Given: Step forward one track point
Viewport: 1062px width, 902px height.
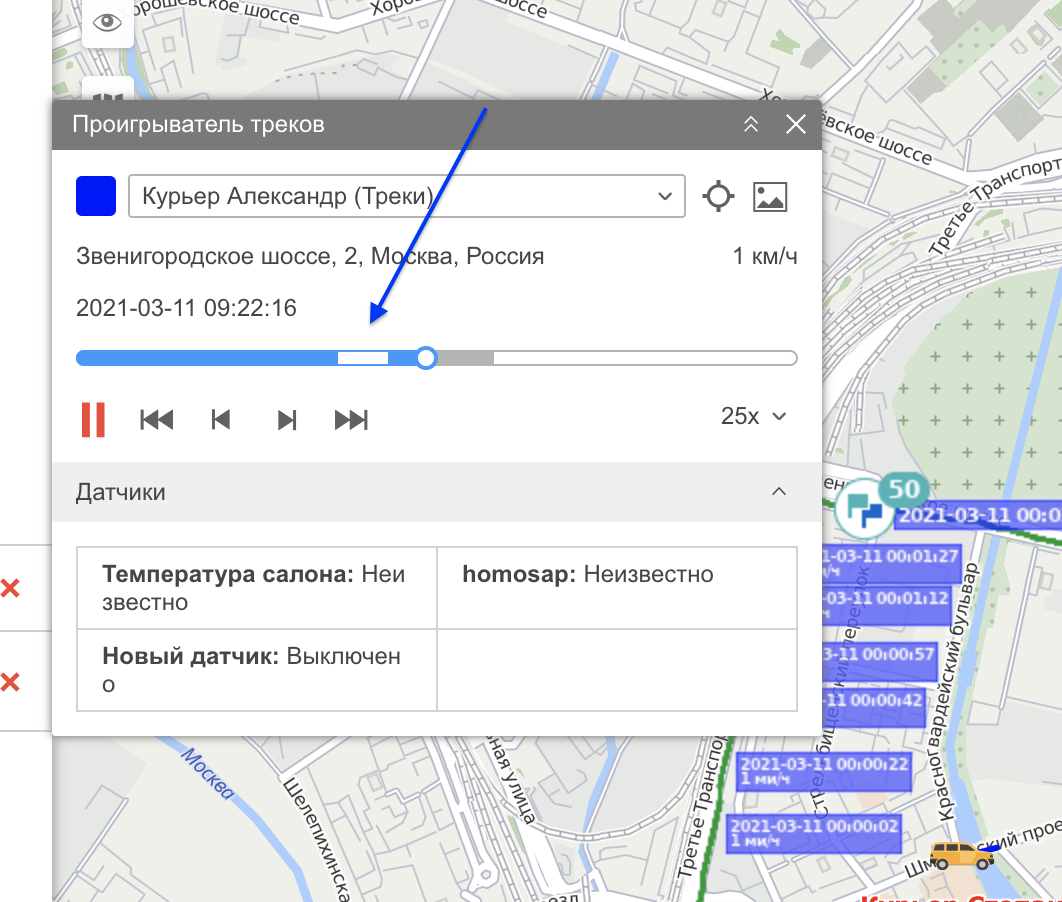Looking at the screenshot, I should point(287,419).
